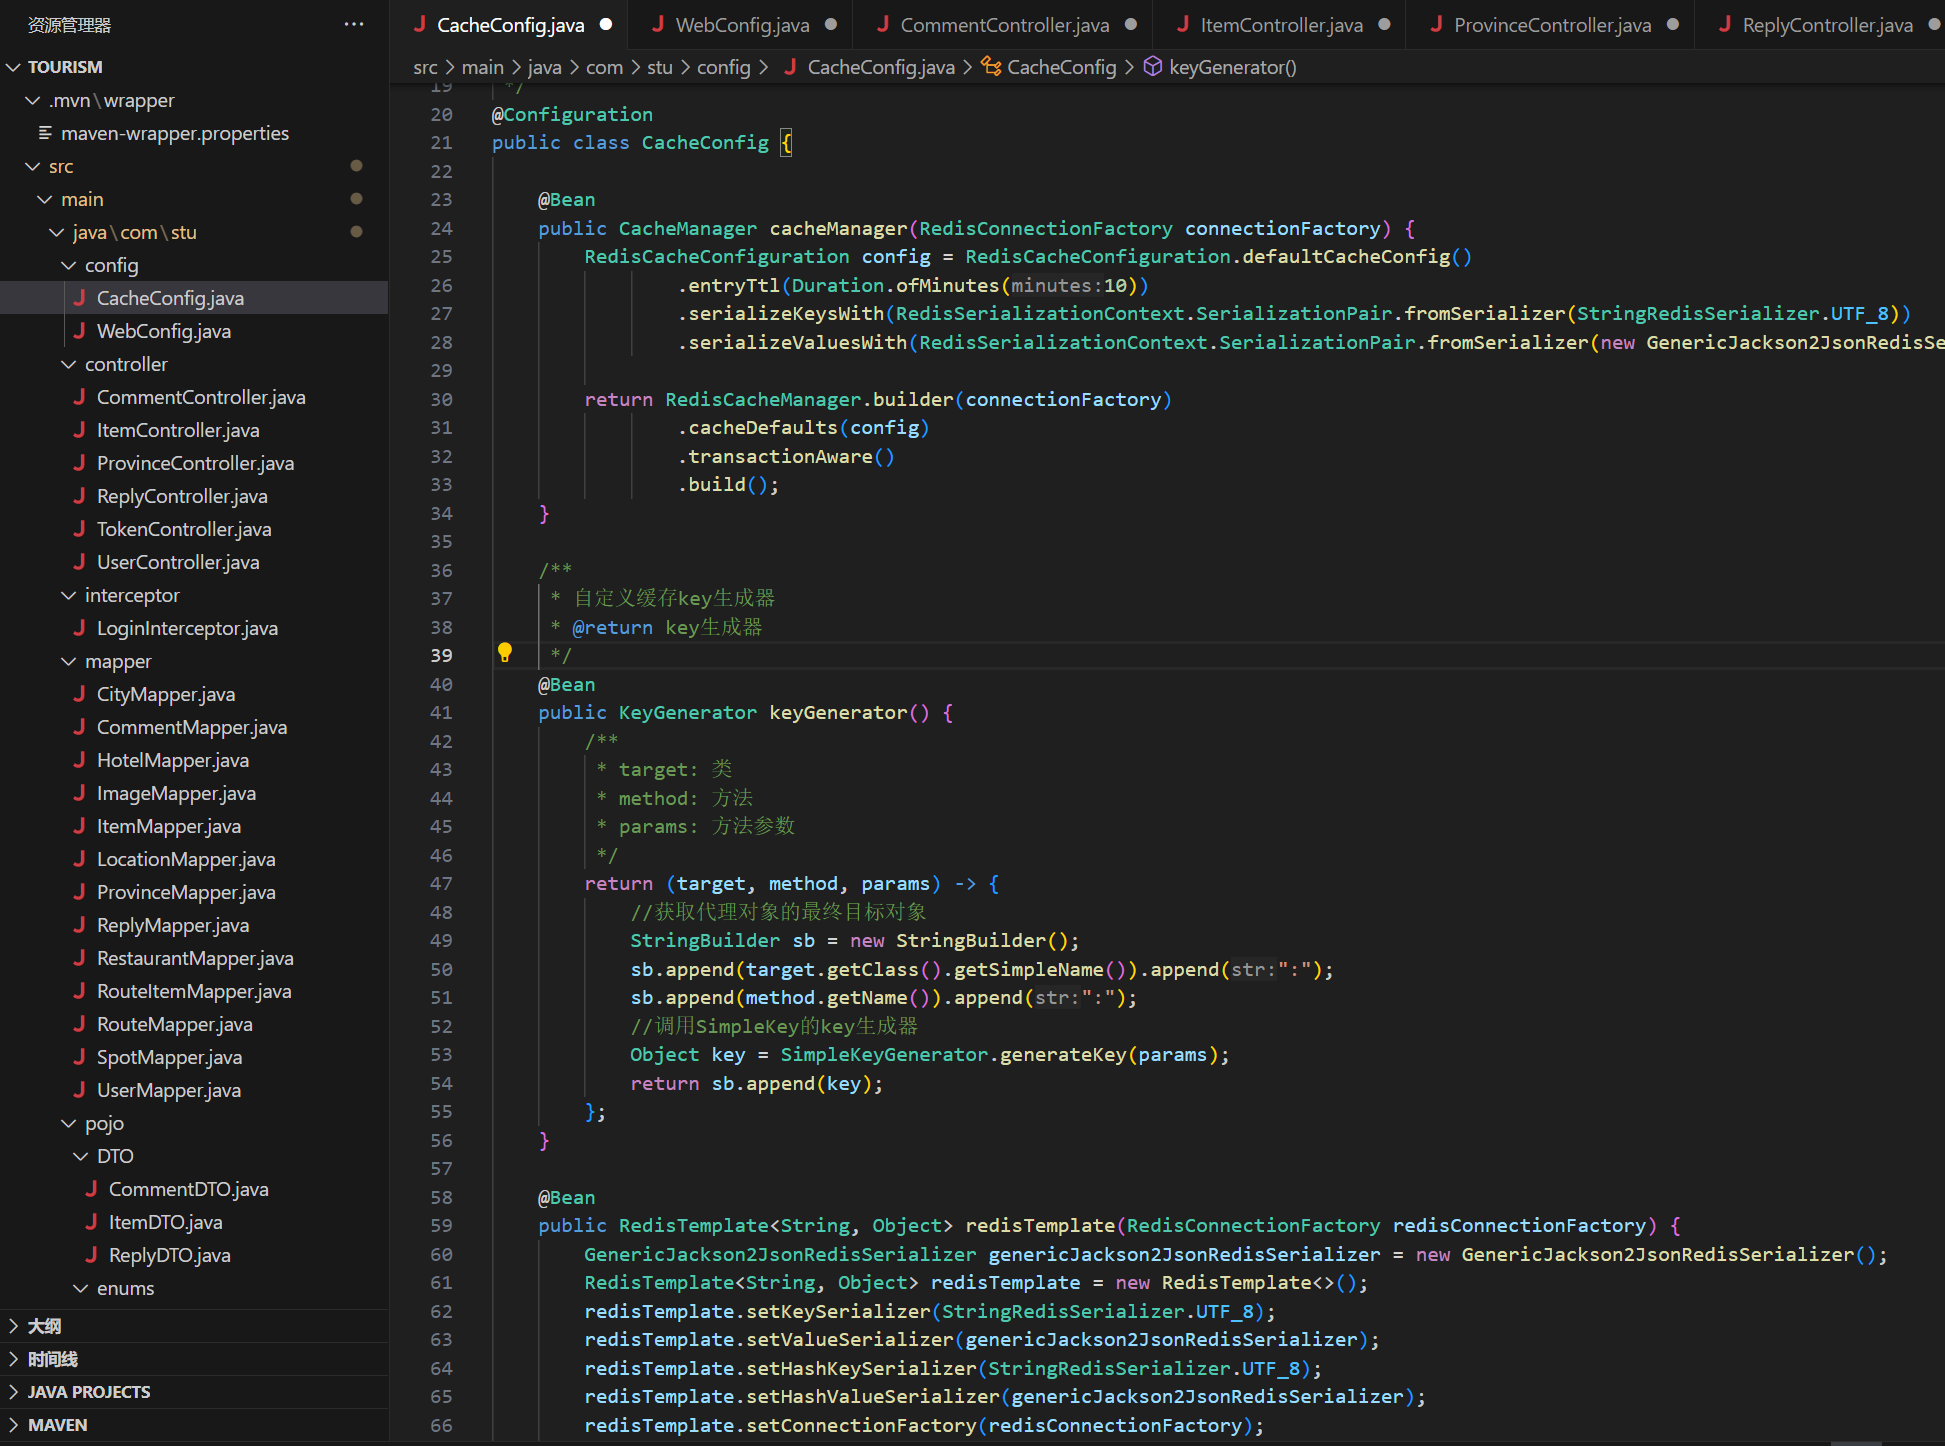Click the Java icon beside TokenController.java in explorer
Viewport: 1945px width, 1446px height.
coord(79,528)
